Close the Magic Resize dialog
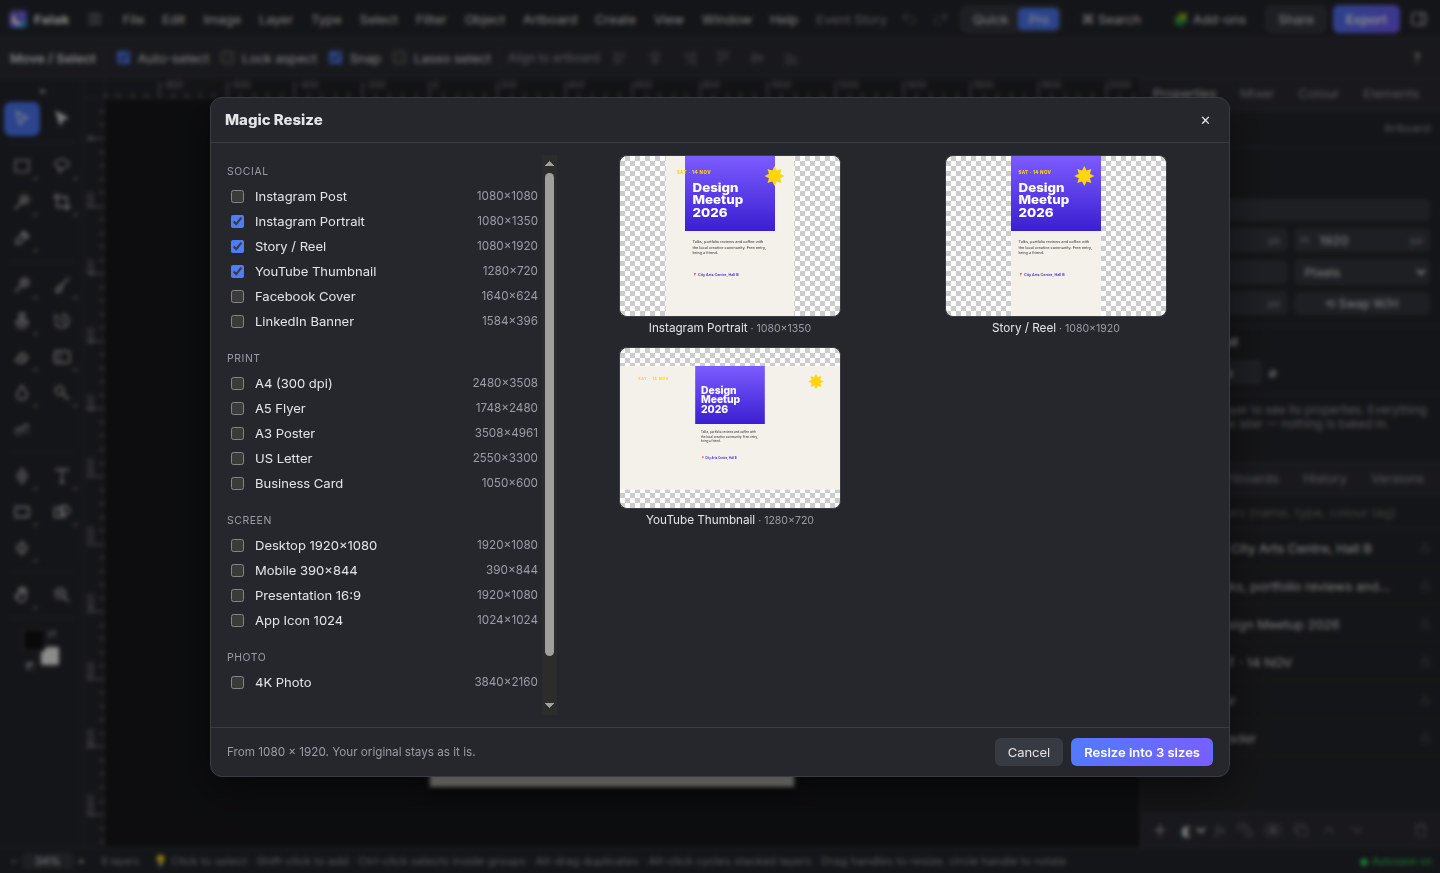Viewport: 1440px width, 873px height. (1205, 120)
